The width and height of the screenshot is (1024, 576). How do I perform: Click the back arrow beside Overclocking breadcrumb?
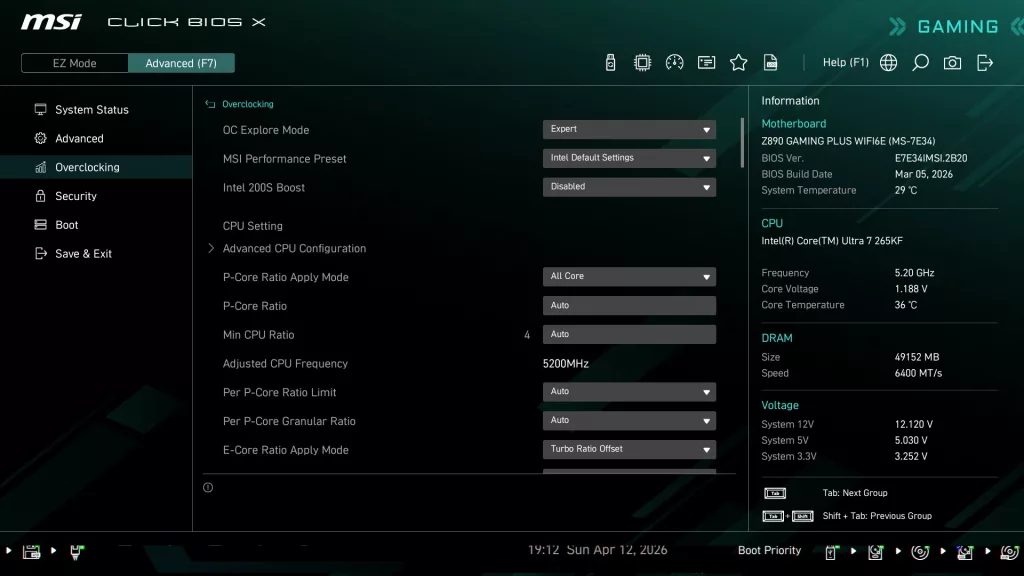click(x=210, y=104)
